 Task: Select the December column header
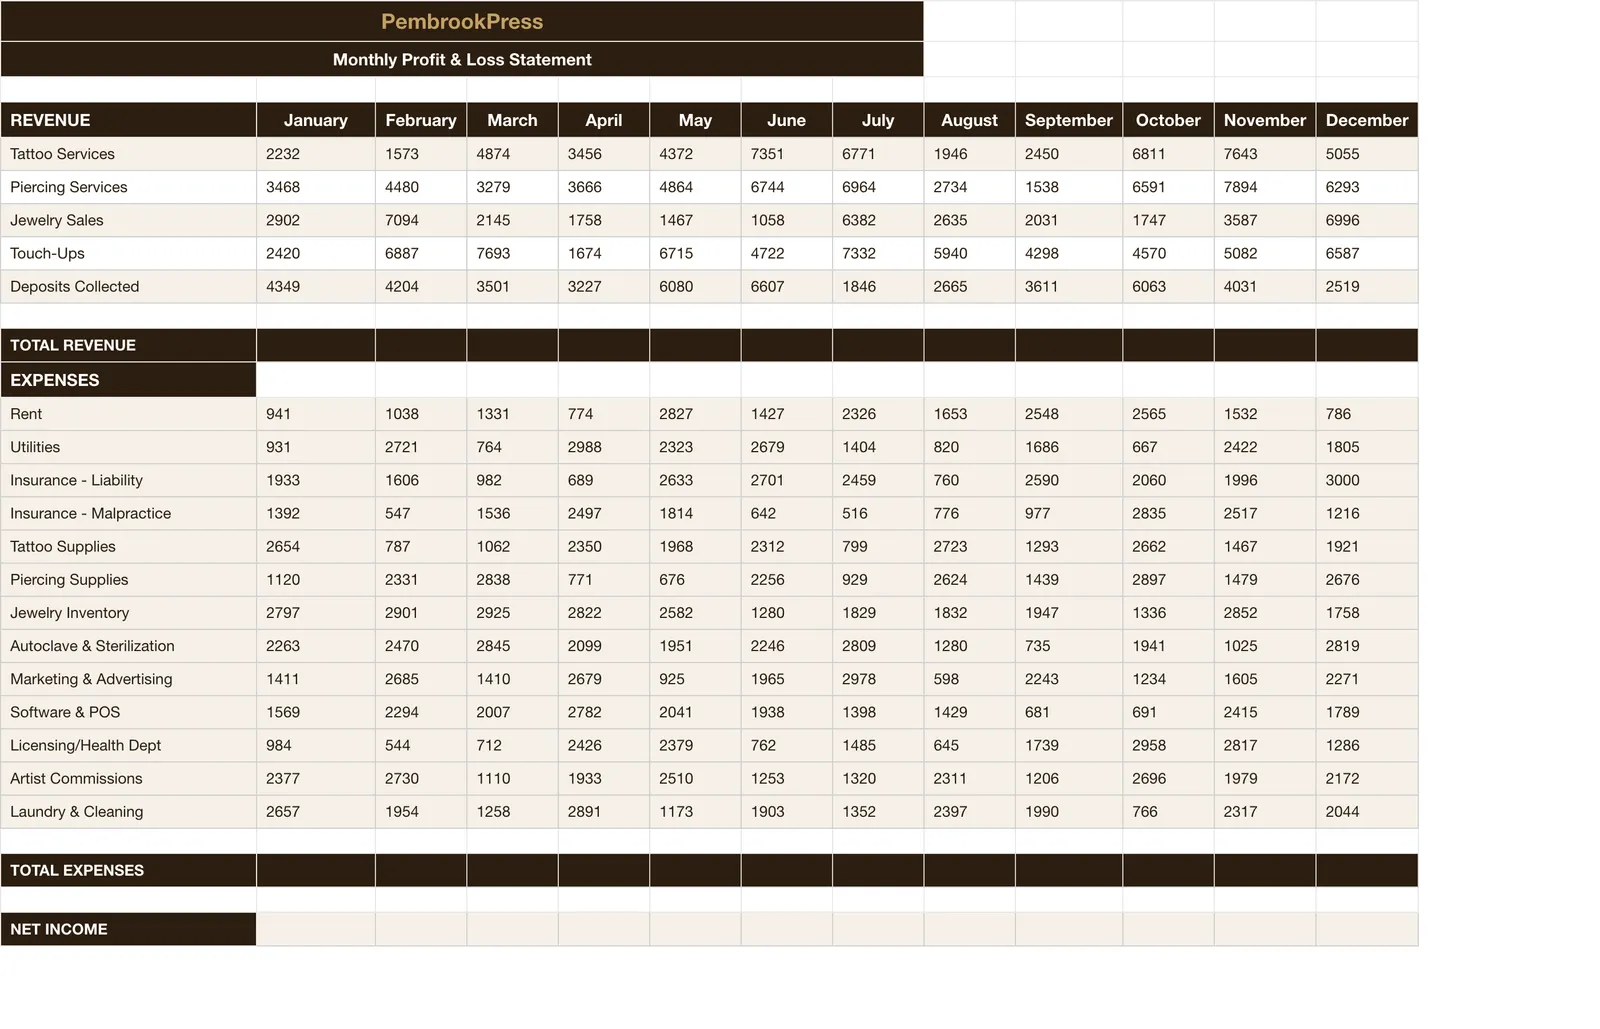pyautogui.click(x=1367, y=120)
